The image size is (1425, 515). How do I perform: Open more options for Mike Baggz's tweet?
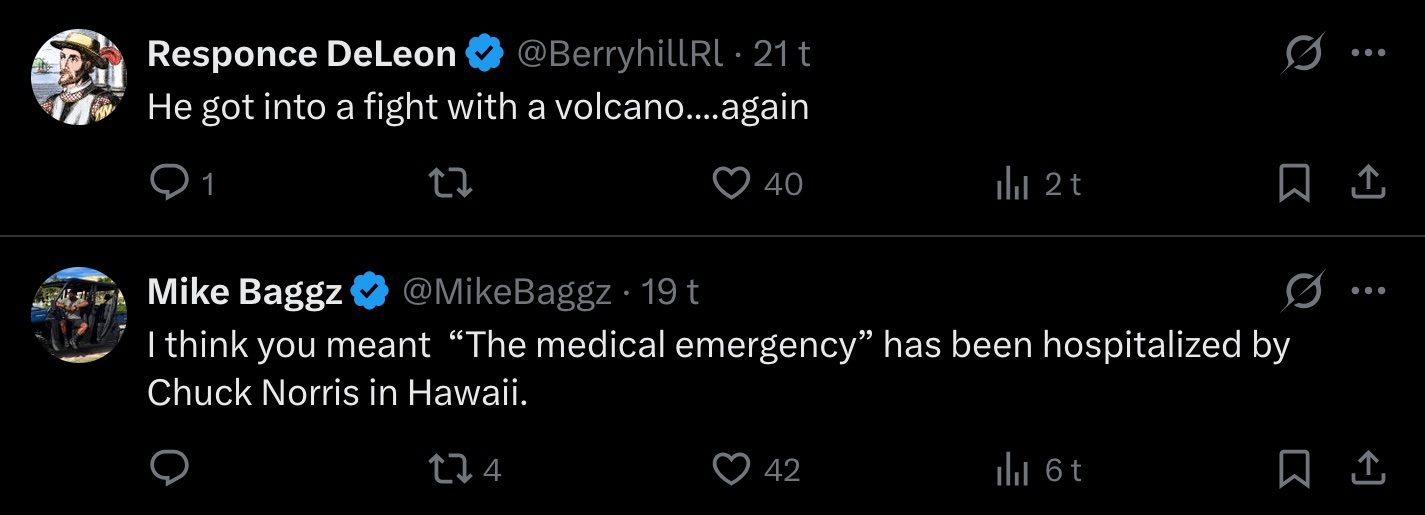coord(1368,291)
